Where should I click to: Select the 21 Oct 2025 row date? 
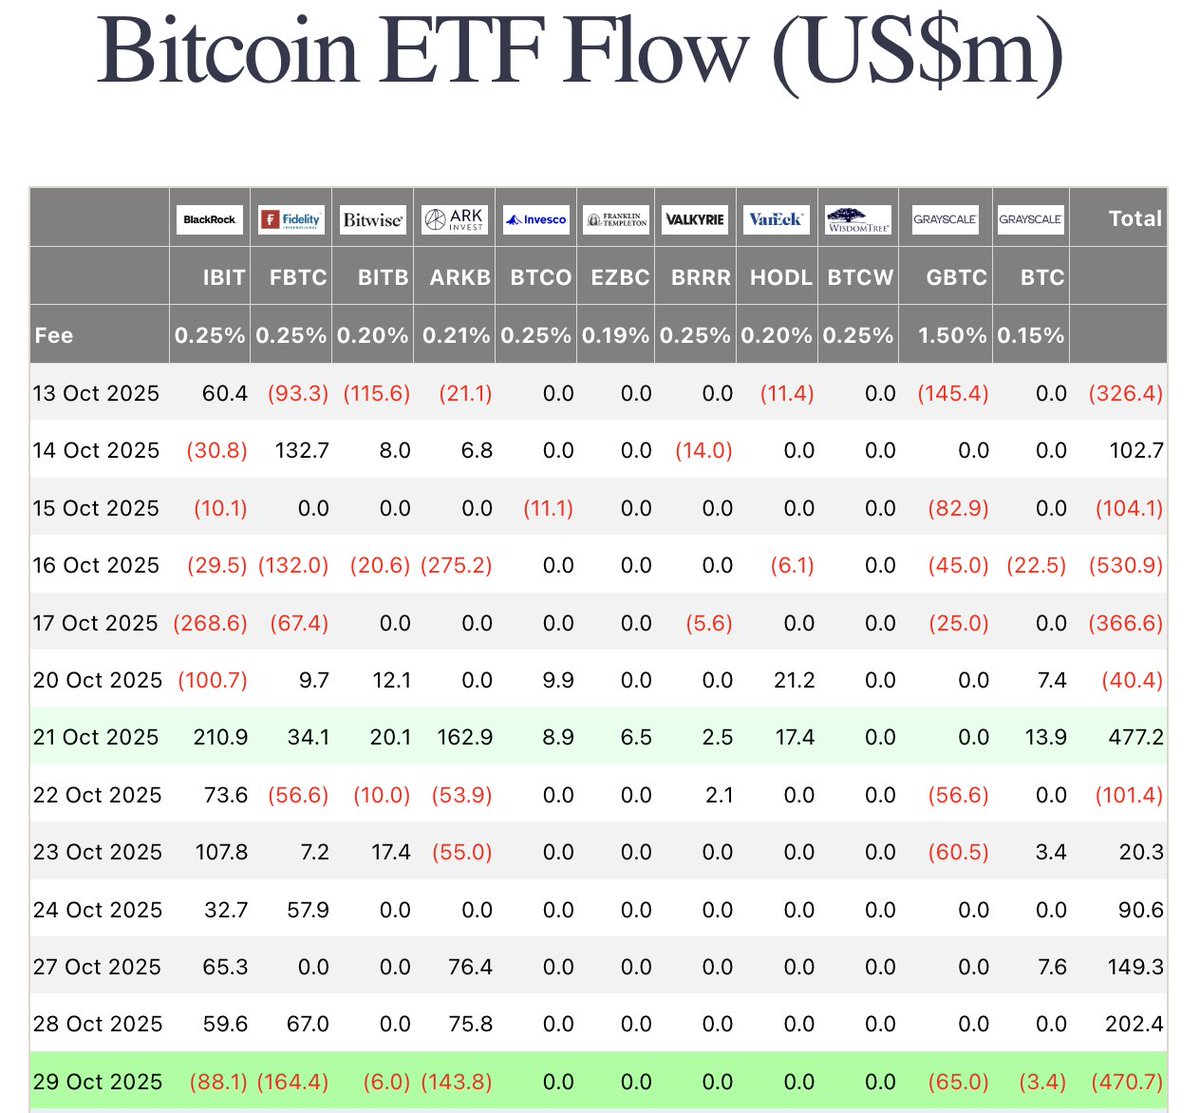tap(96, 737)
